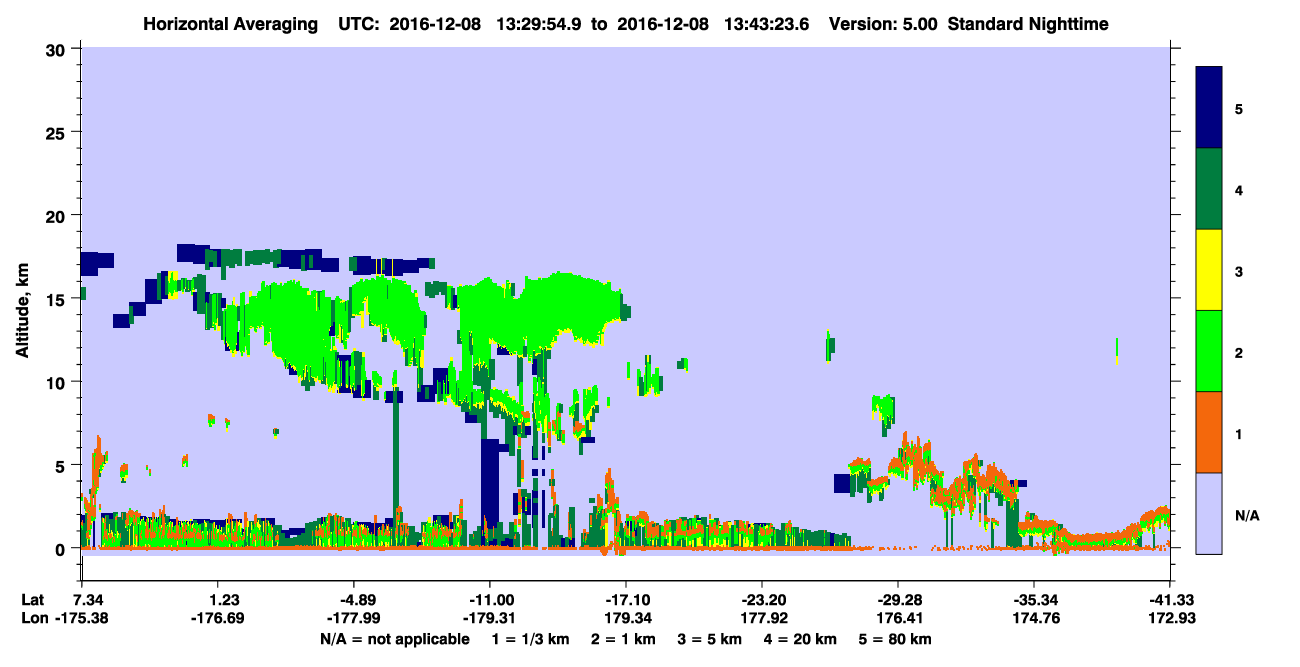Click the orange level 1 colorbar segment
This screenshot has width=1300, height=667.
point(1209,432)
